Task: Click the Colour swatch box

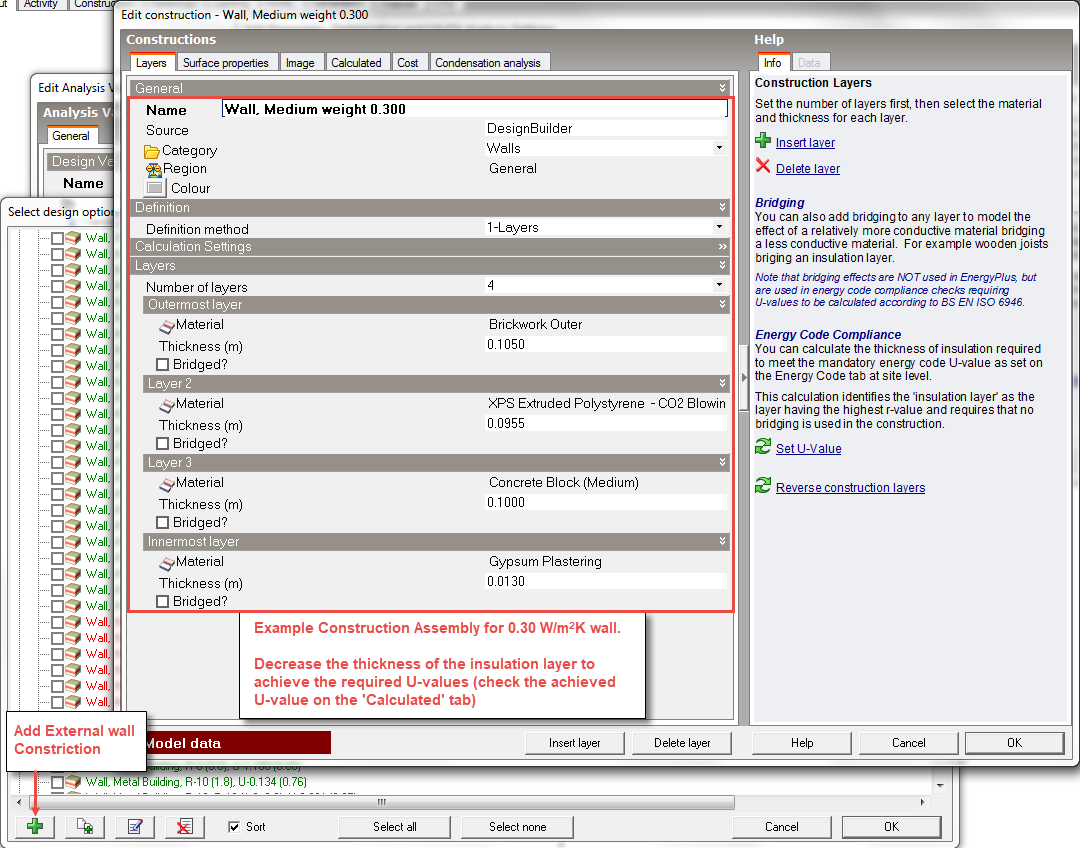Action: [x=154, y=188]
